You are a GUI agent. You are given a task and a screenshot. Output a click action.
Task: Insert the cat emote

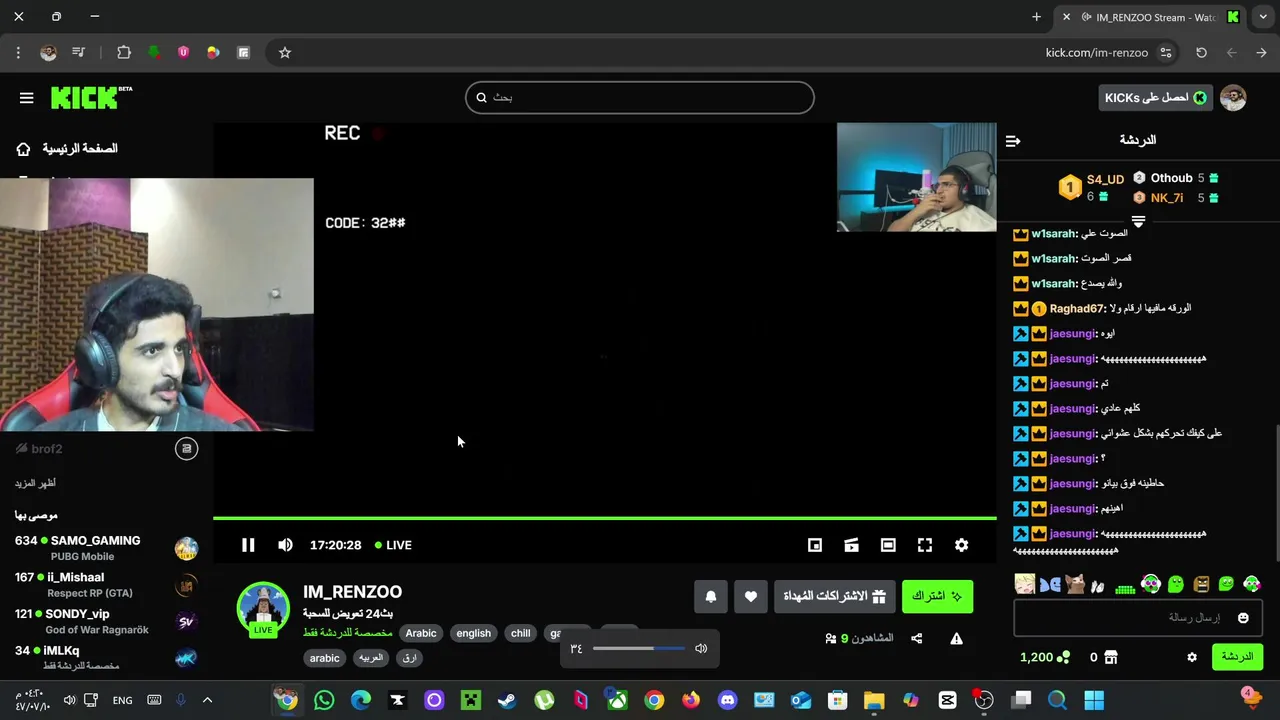1075,584
